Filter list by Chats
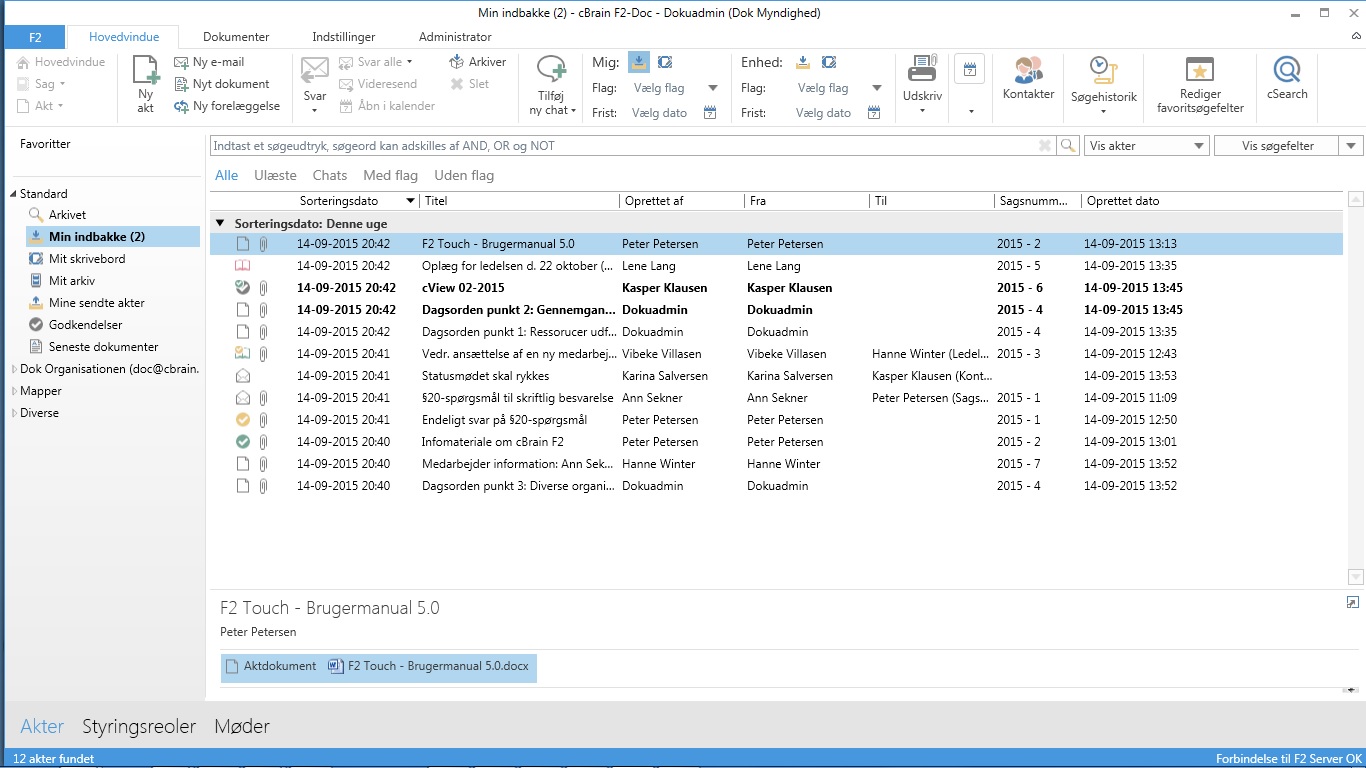 [330, 175]
